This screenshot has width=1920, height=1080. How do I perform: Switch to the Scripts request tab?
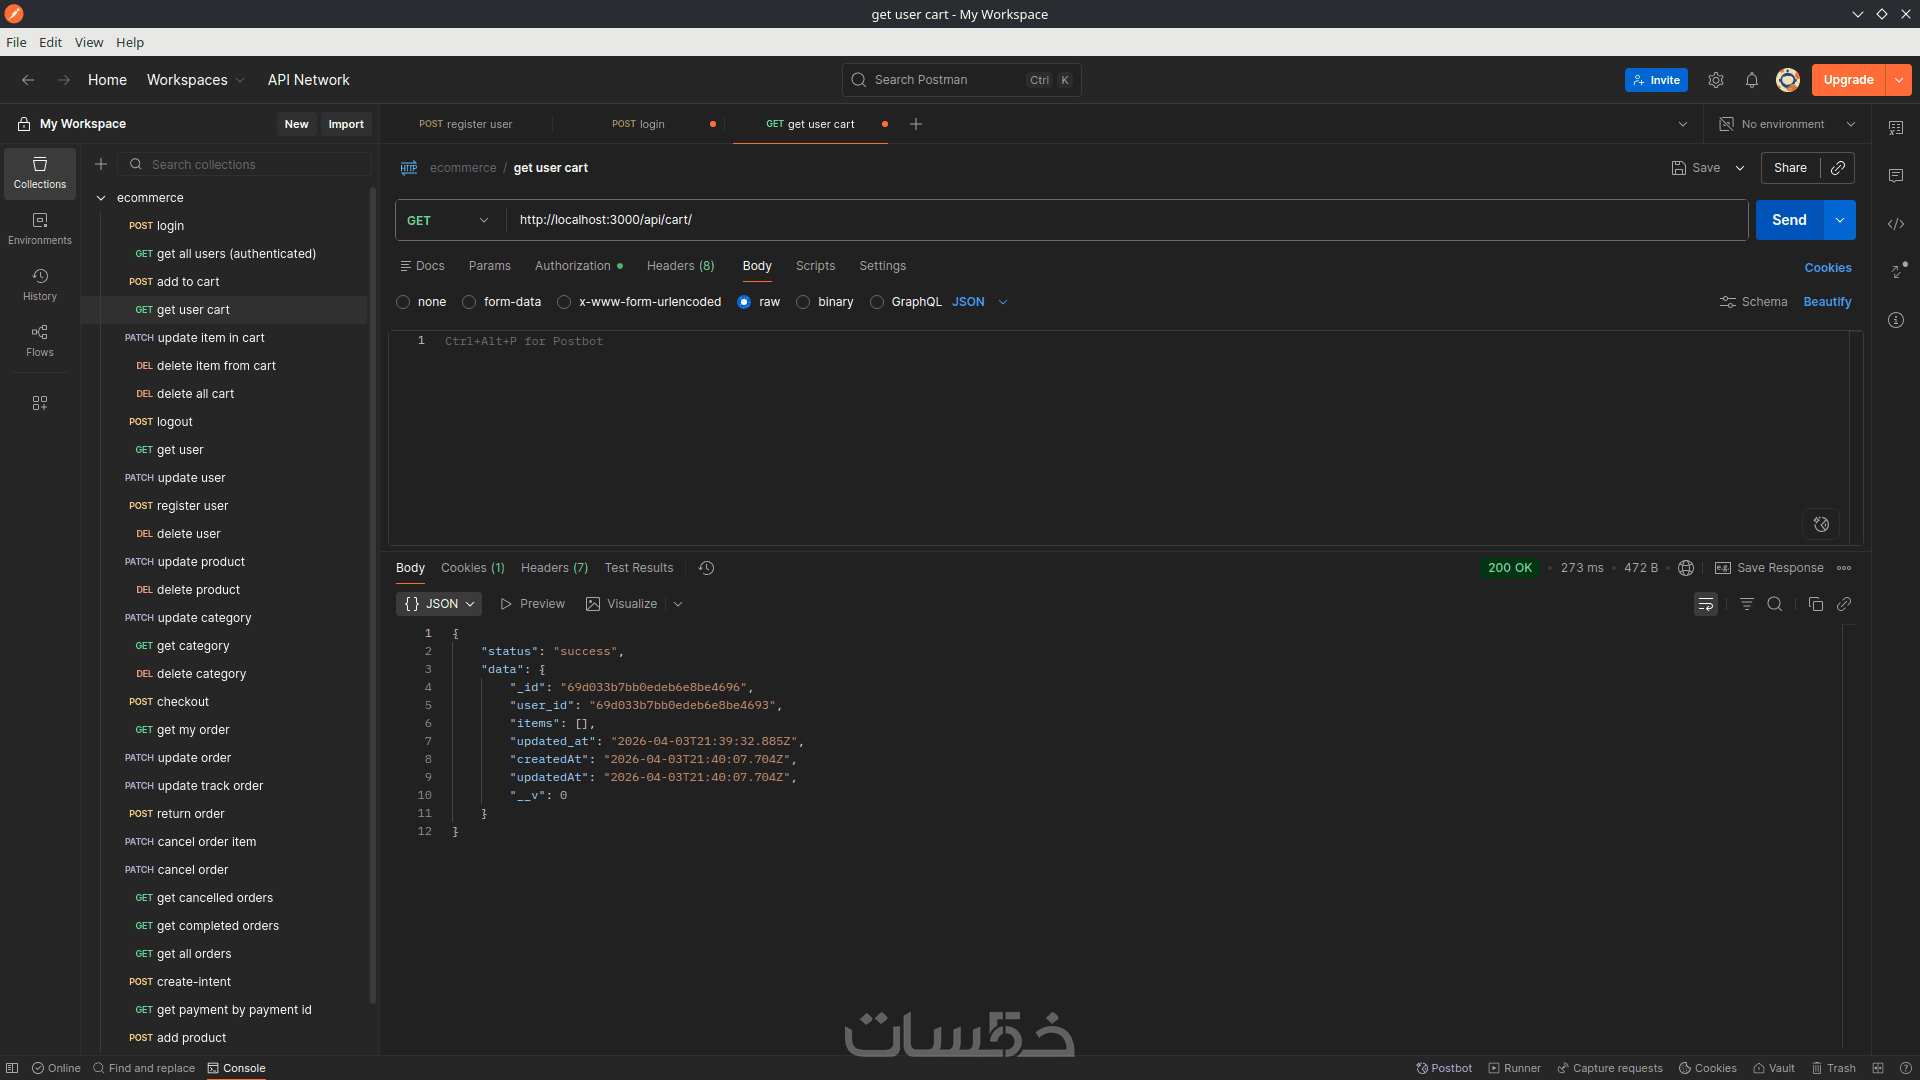click(815, 266)
